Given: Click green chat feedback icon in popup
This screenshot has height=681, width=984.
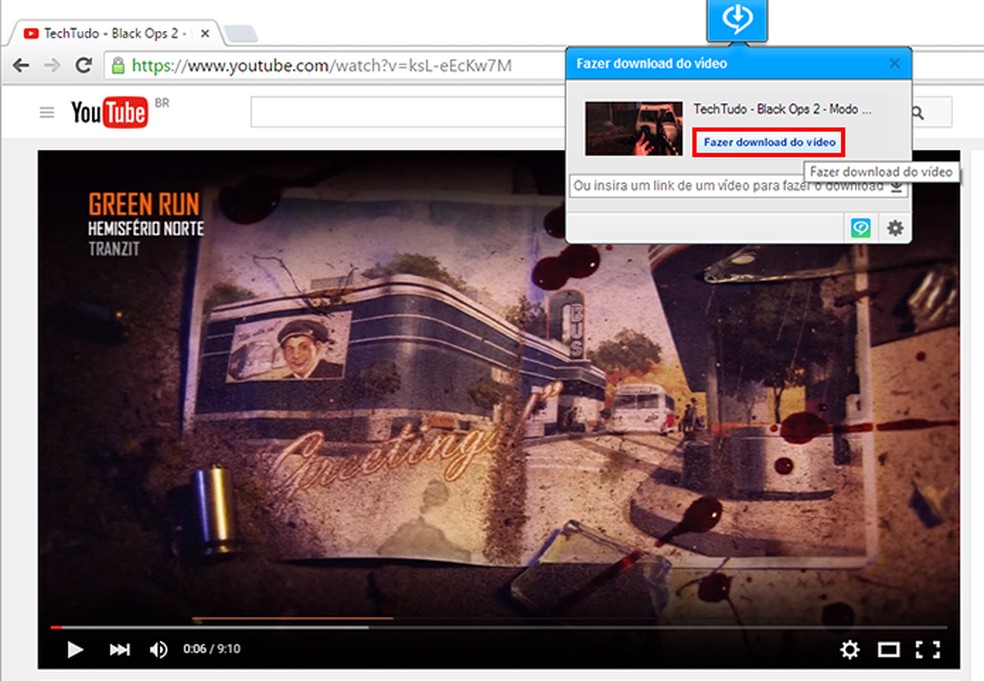Looking at the screenshot, I should (x=861, y=228).
